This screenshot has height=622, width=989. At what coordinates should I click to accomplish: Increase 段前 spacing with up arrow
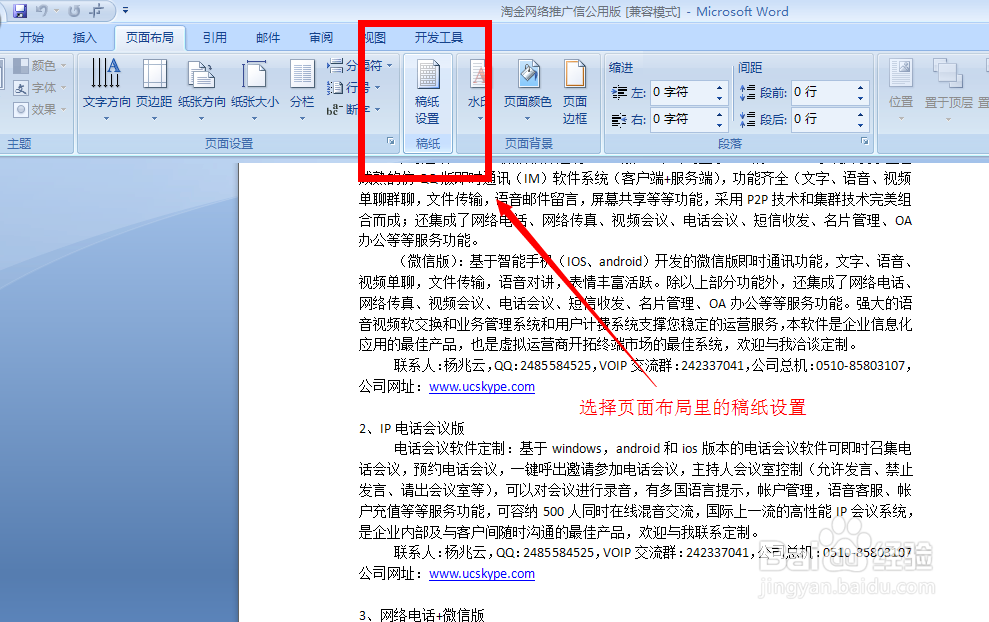tap(860, 88)
